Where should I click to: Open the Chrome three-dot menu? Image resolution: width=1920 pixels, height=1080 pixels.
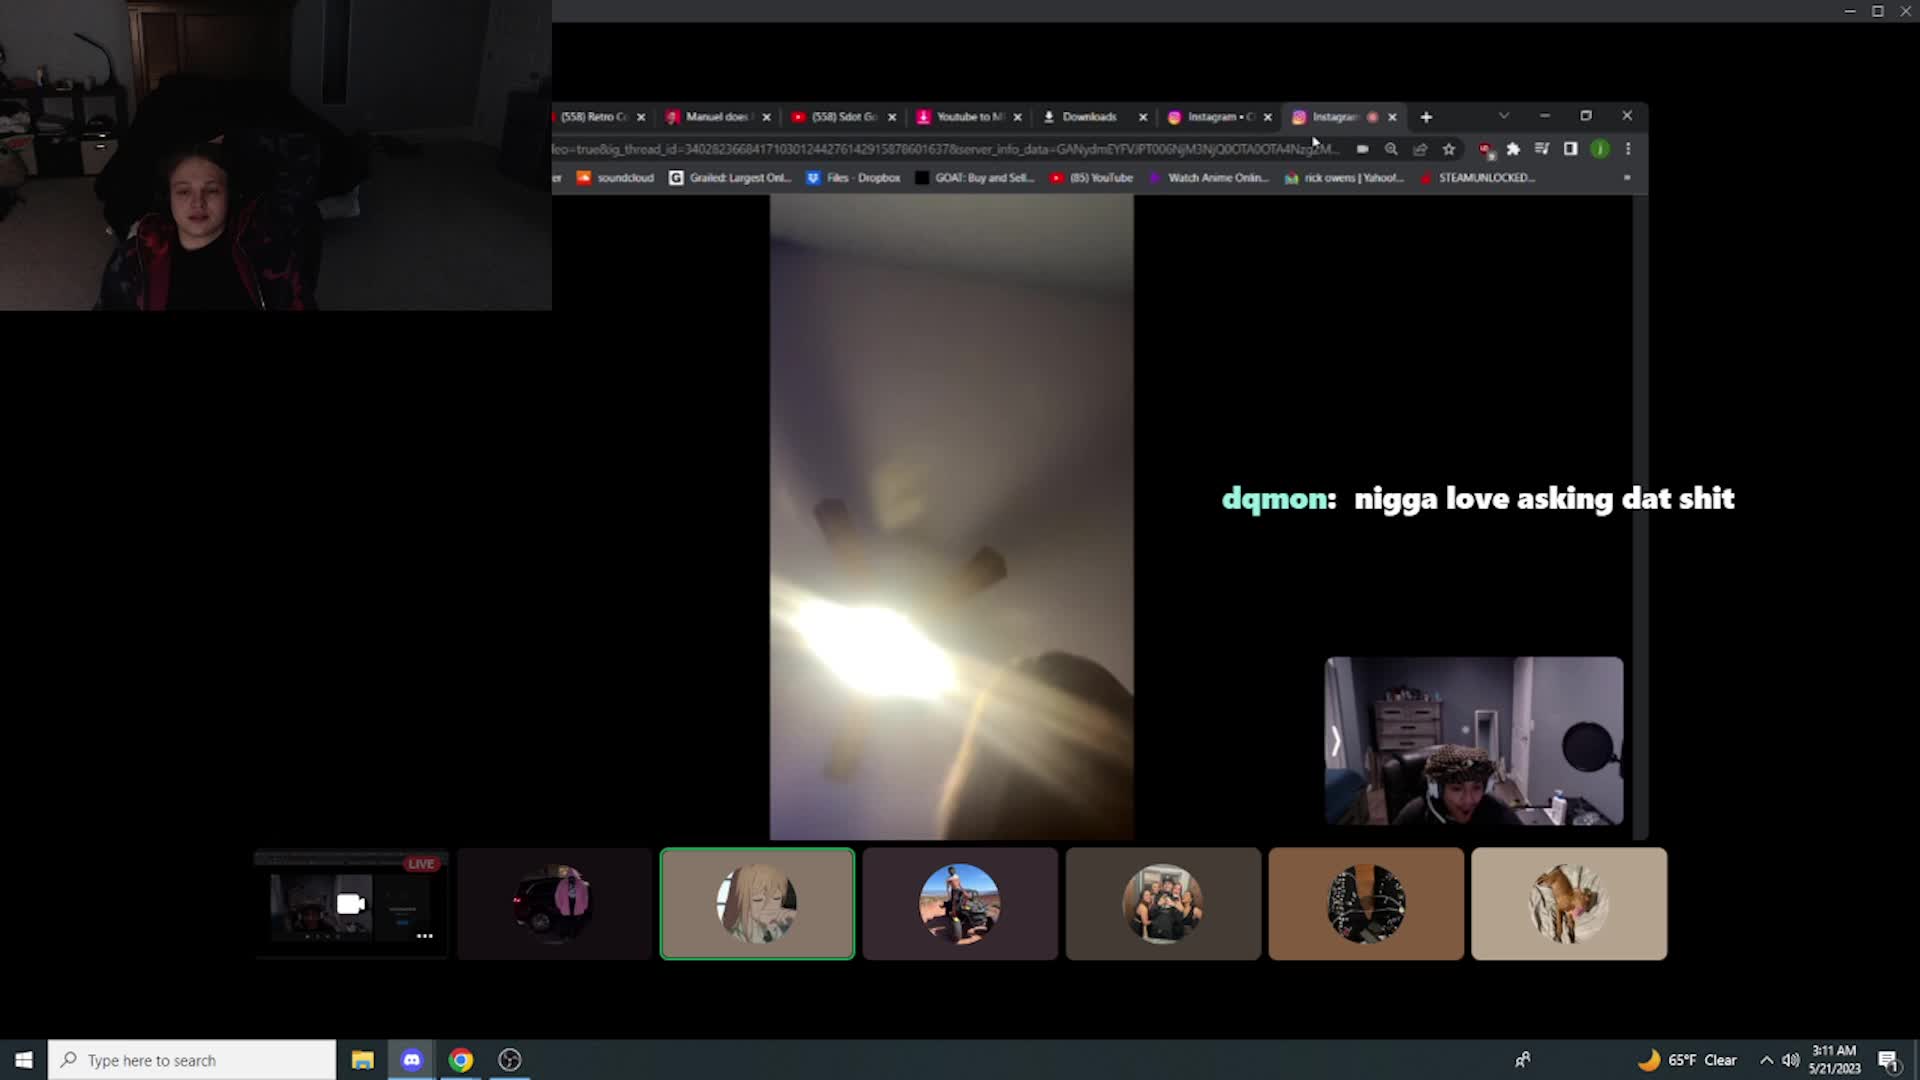[x=1628, y=149]
